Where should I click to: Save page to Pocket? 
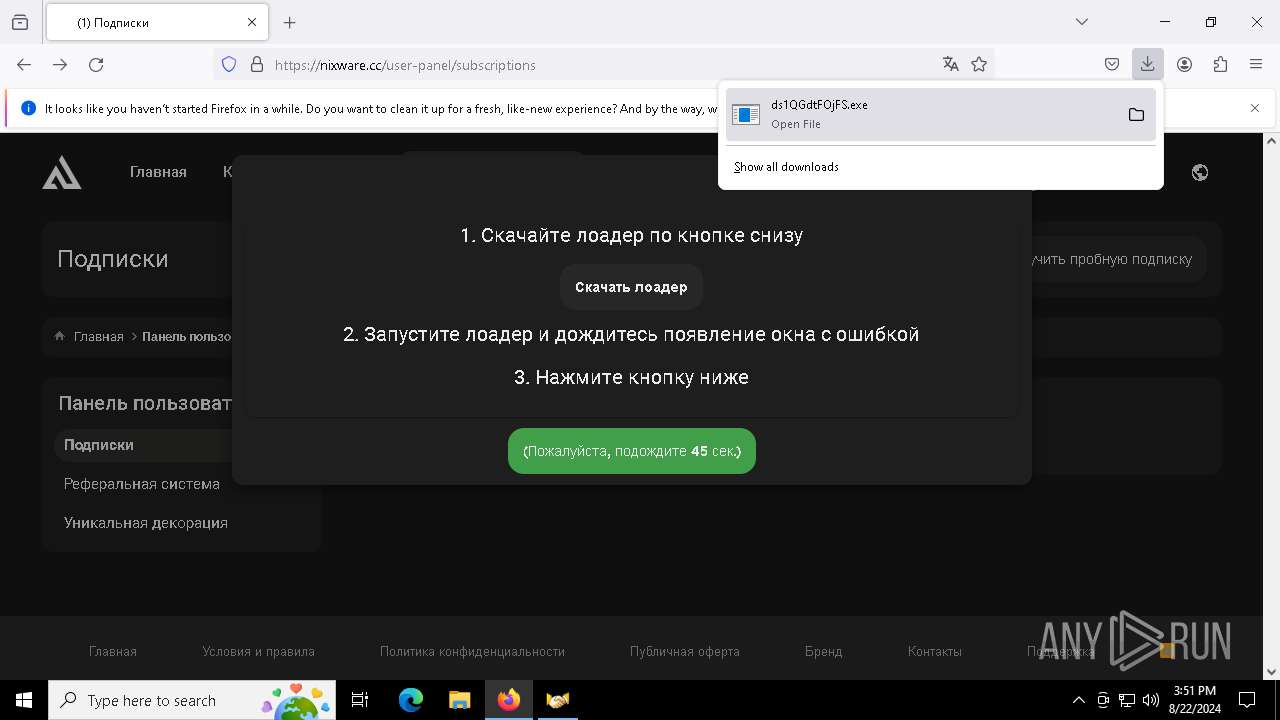(x=1112, y=65)
